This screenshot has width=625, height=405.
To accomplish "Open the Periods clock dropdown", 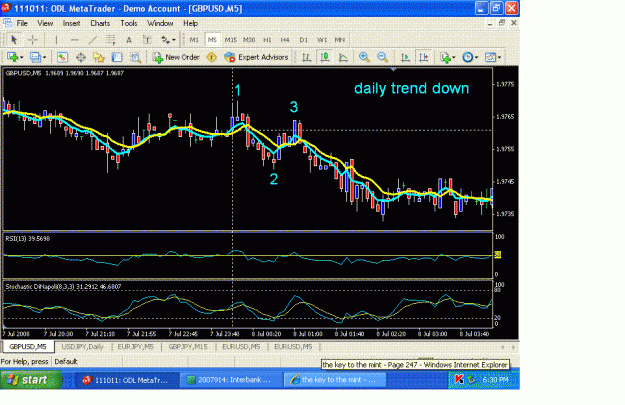I will coord(470,57).
